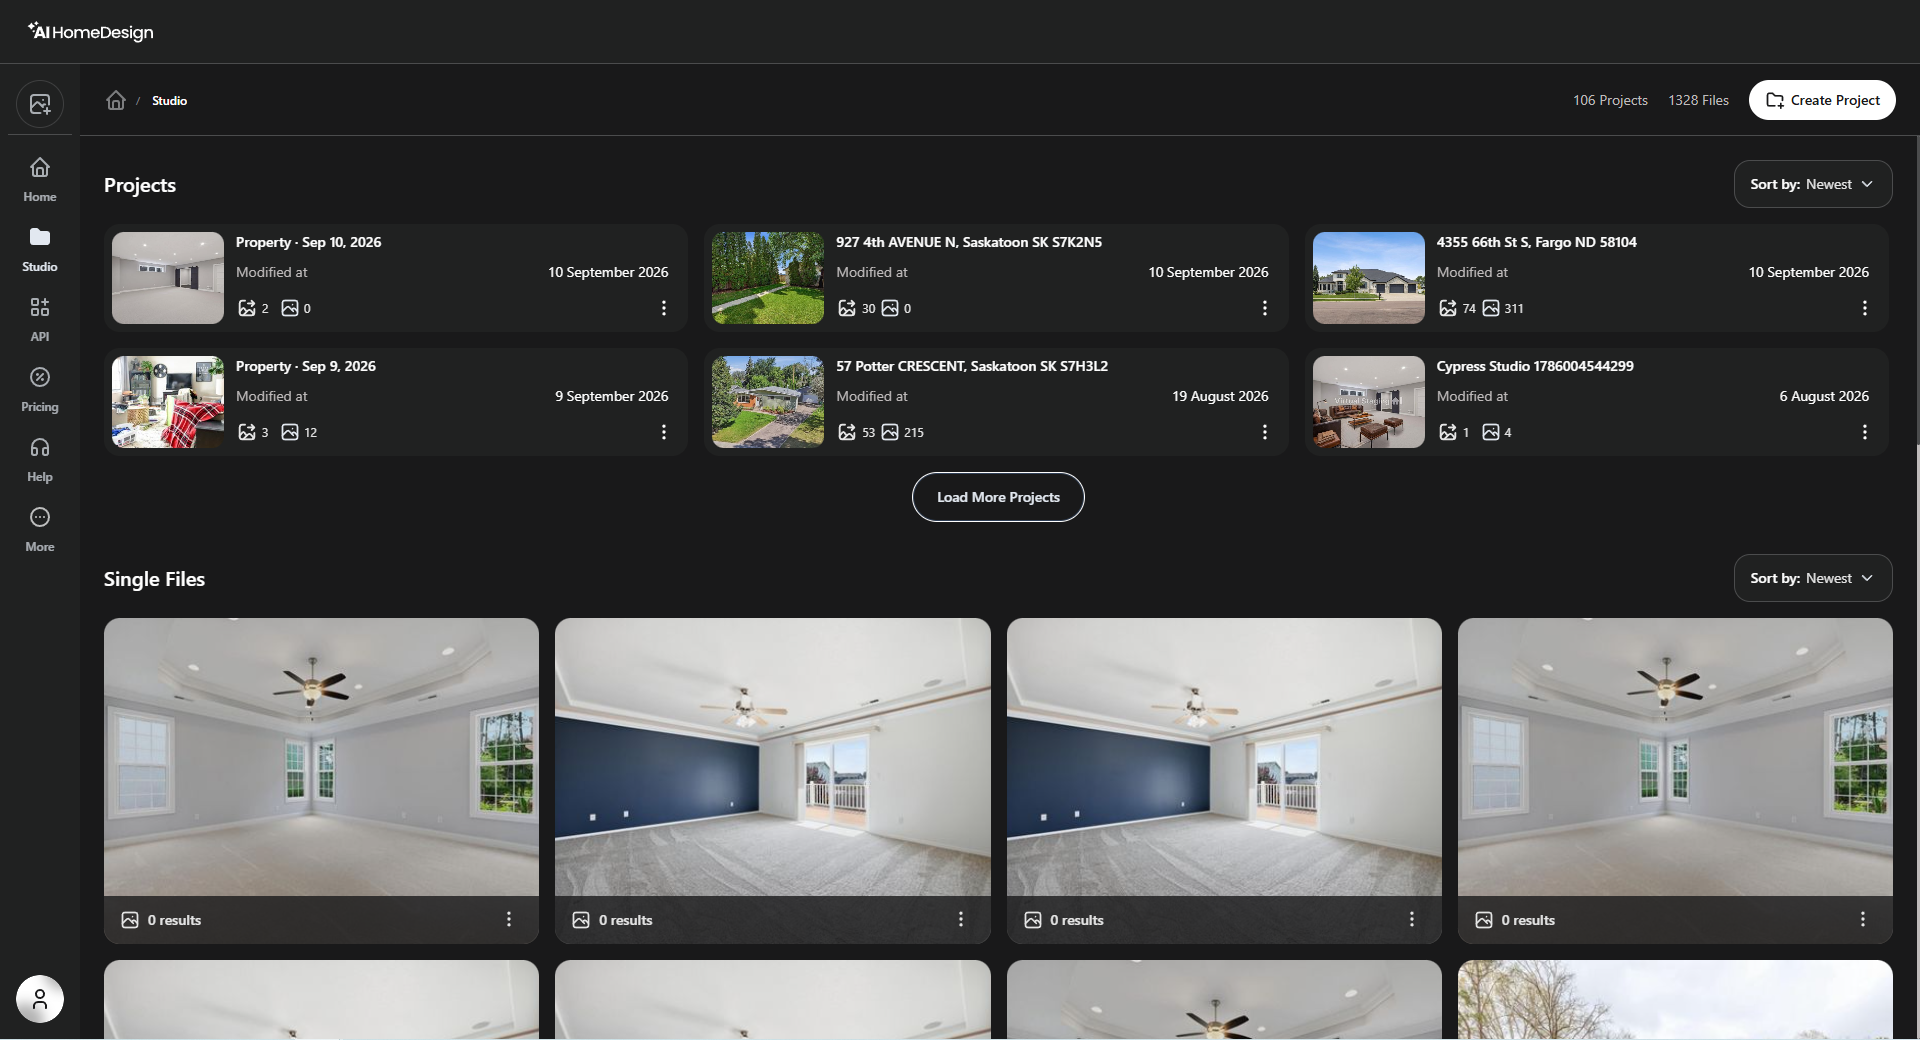
Task: Click the 311 results count for Fargo project
Action: [x=1503, y=308]
